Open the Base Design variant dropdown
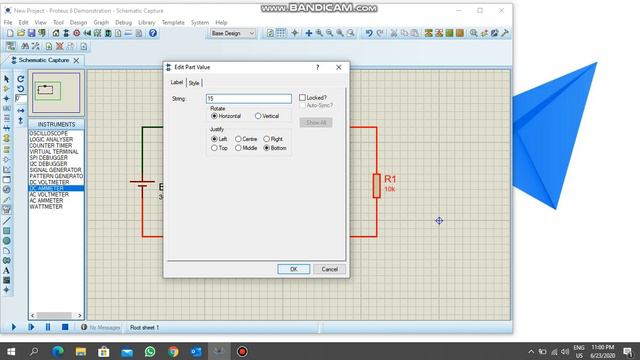This screenshot has height=360, width=640. click(233, 33)
